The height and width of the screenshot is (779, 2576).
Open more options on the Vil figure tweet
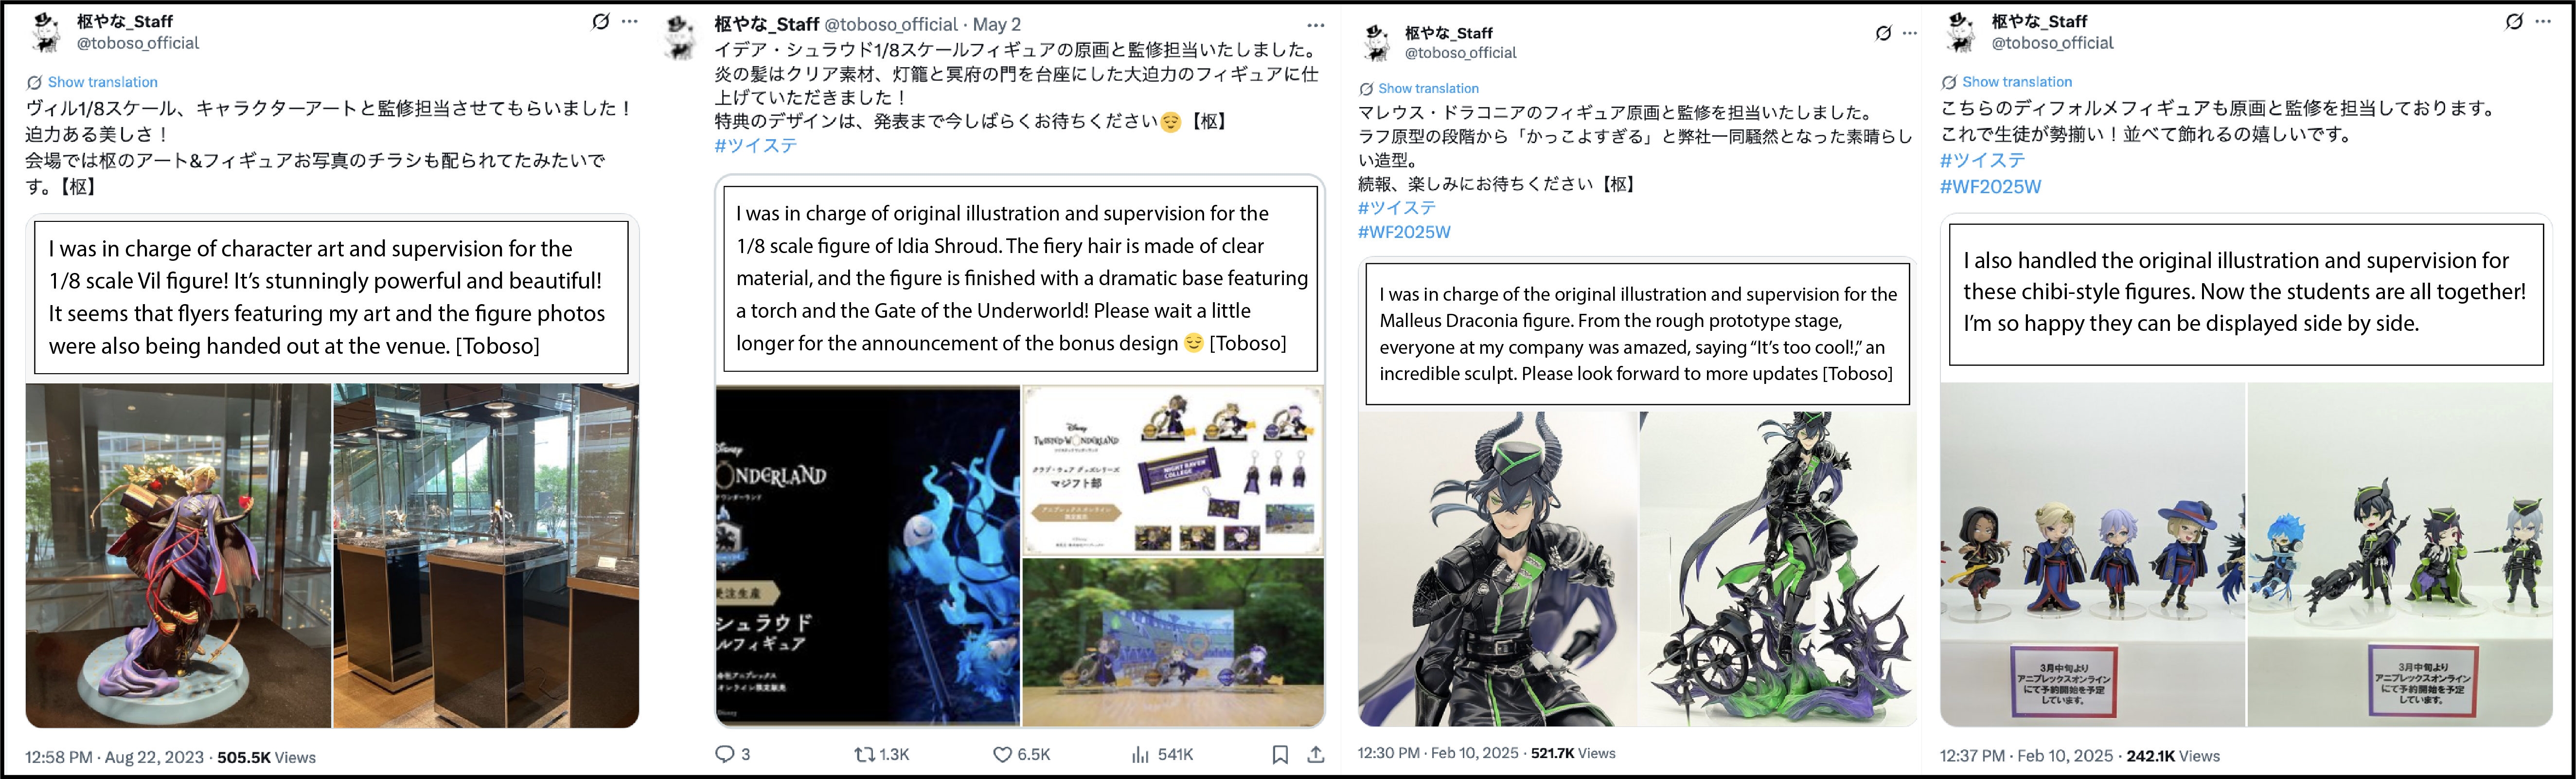tap(630, 21)
